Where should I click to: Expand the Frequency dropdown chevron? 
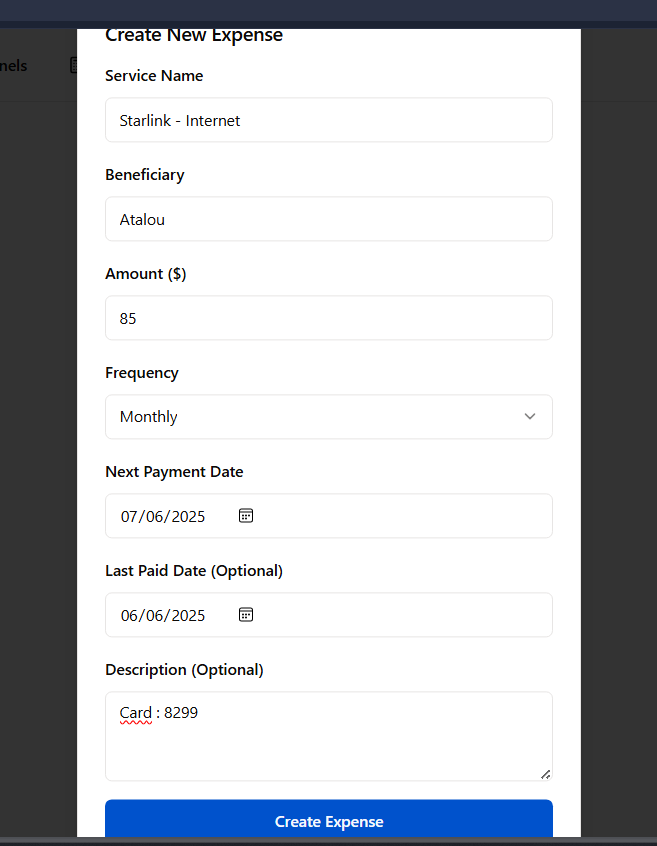pos(530,417)
